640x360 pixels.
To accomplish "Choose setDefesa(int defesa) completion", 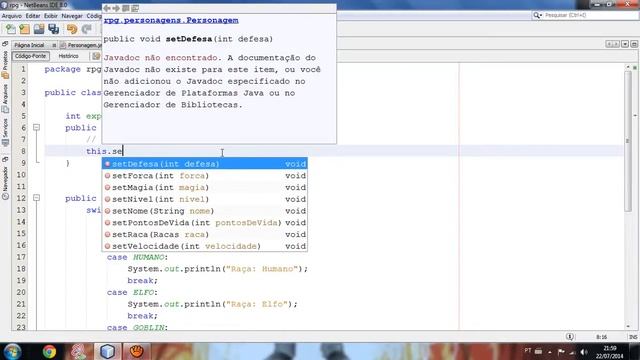I will 204,164.
